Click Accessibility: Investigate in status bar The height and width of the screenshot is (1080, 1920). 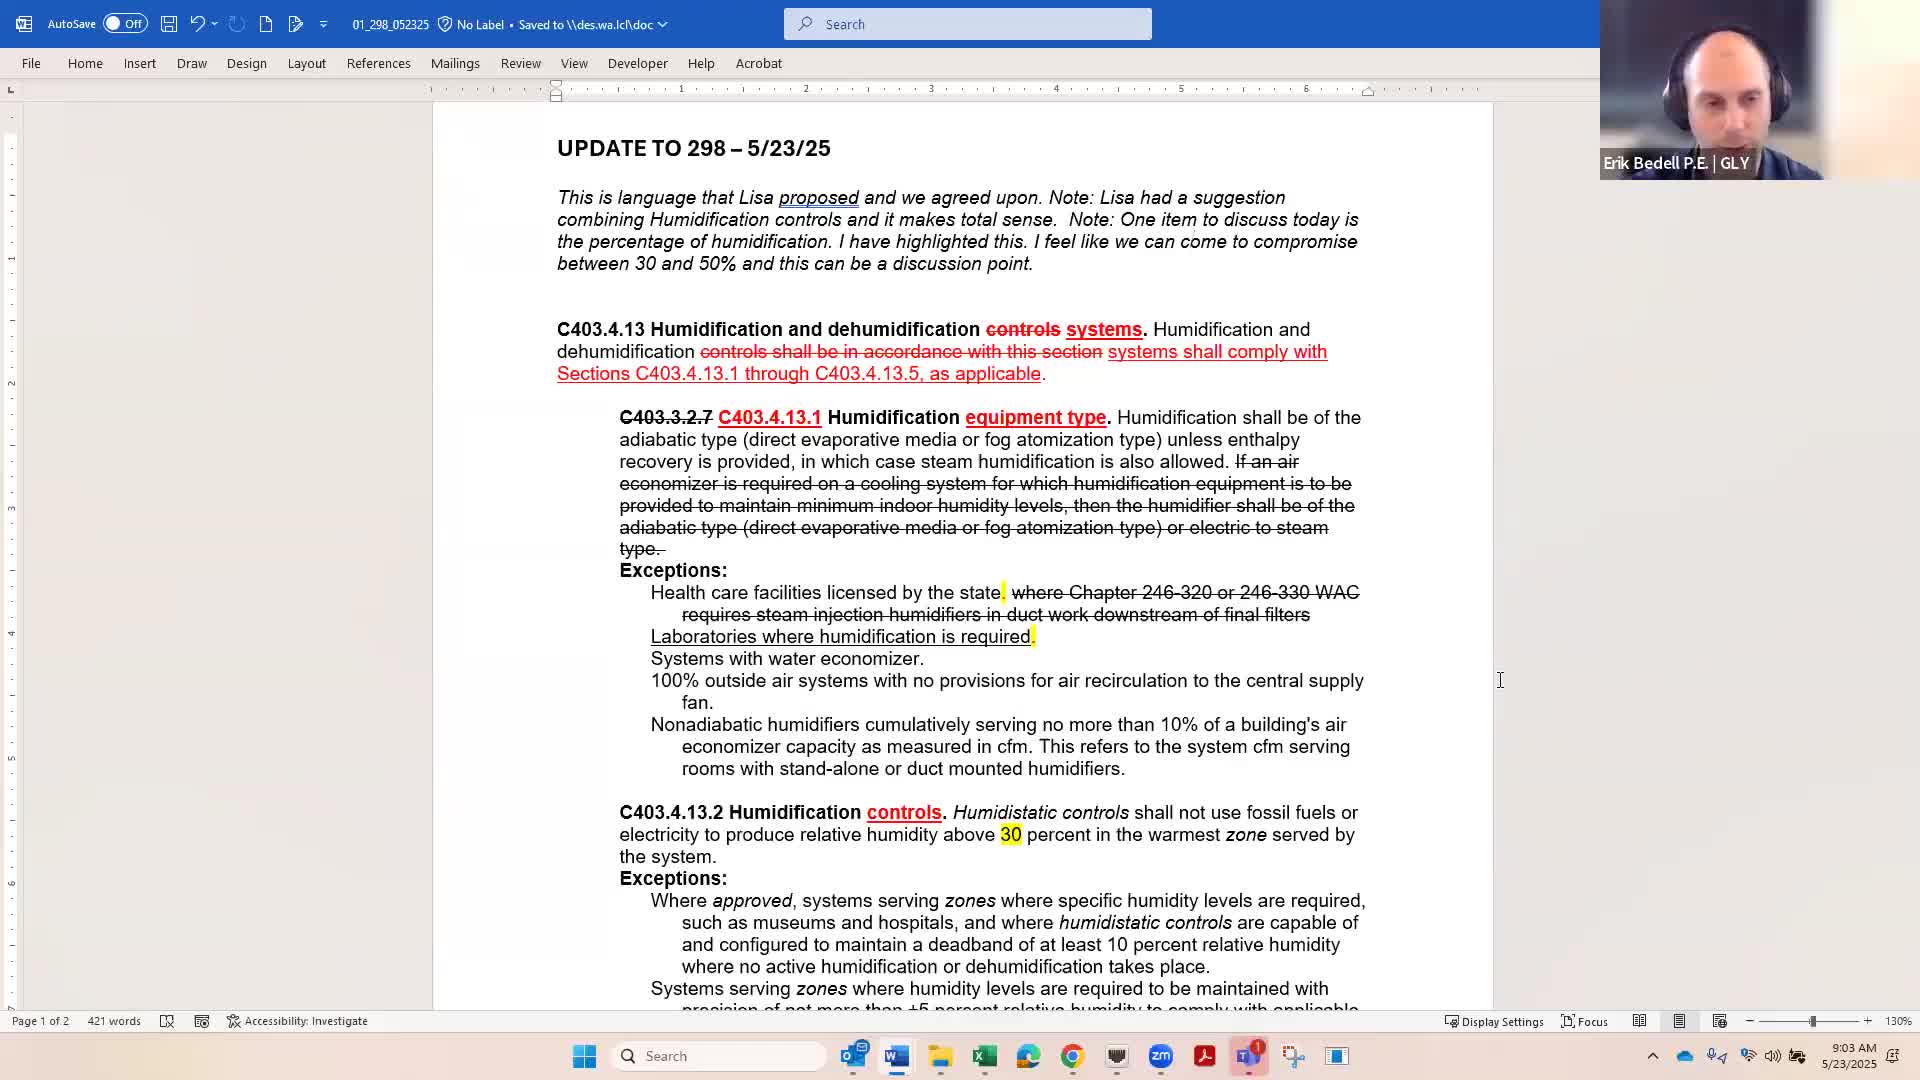(297, 1021)
